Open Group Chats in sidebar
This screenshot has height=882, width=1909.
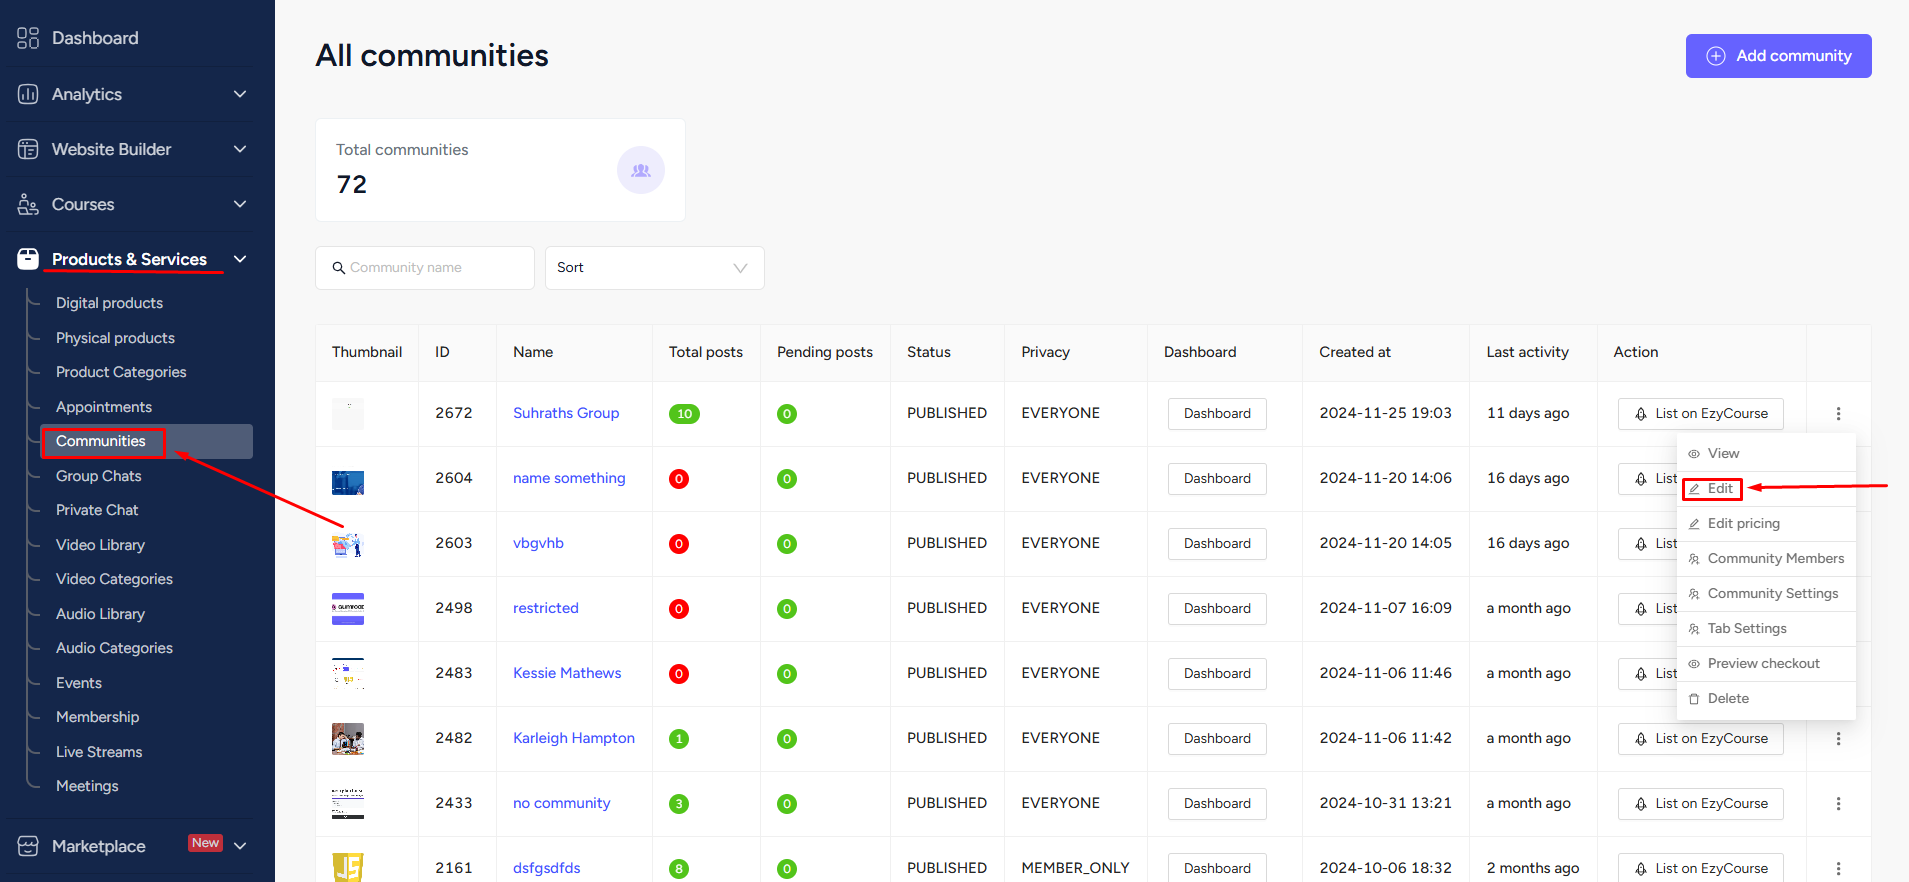[x=99, y=476]
